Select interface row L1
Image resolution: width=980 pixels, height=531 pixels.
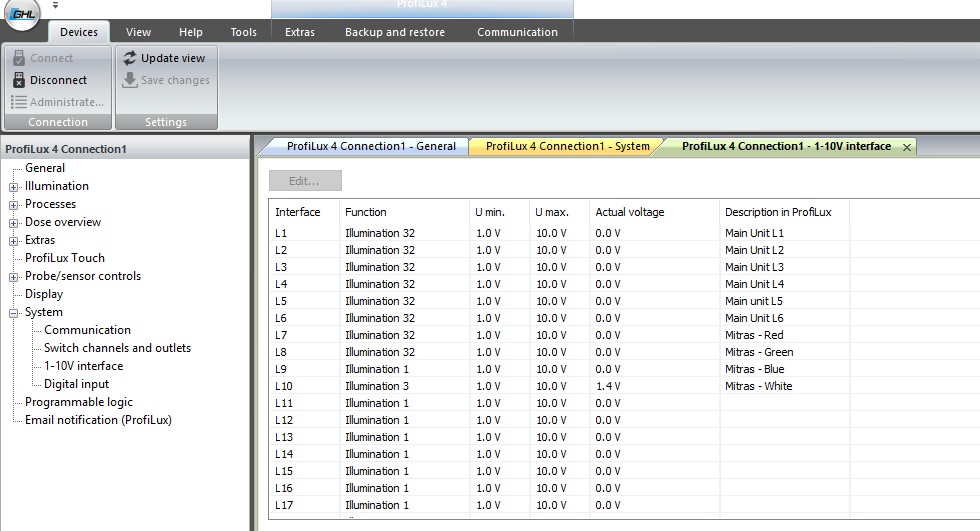281,233
